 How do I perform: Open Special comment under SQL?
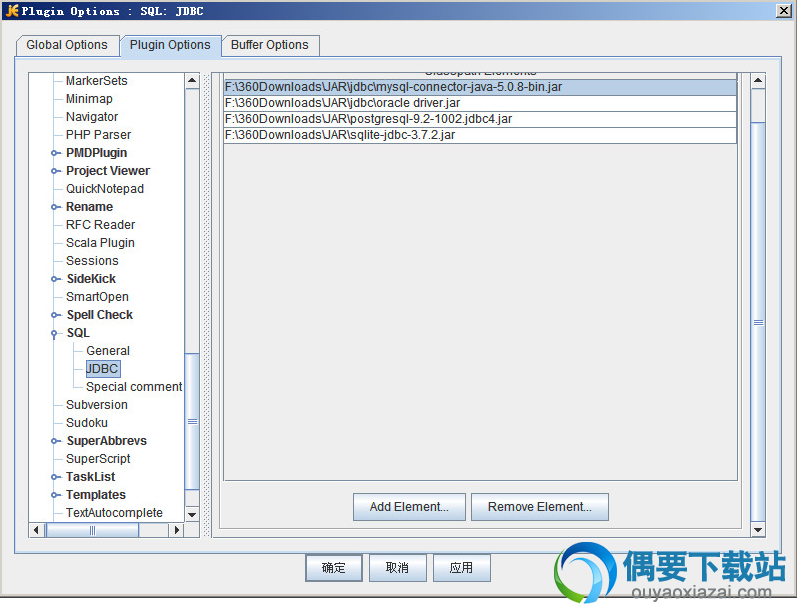coord(134,387)
